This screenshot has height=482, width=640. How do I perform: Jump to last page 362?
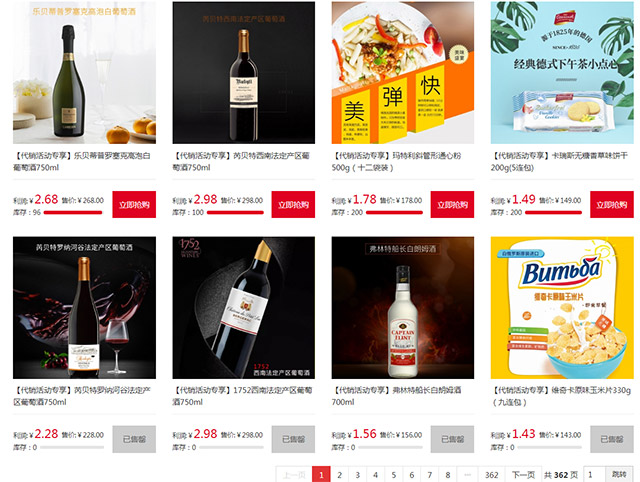pyautogui.click(x=492, y=475)
